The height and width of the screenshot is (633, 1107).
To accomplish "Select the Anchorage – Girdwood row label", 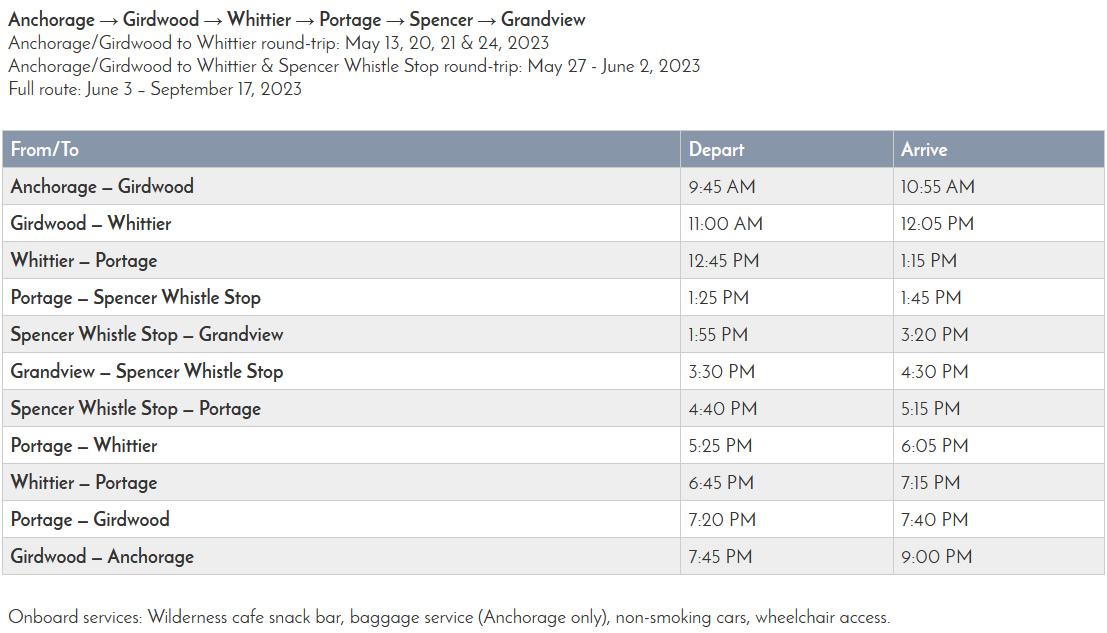I will 102,187.
